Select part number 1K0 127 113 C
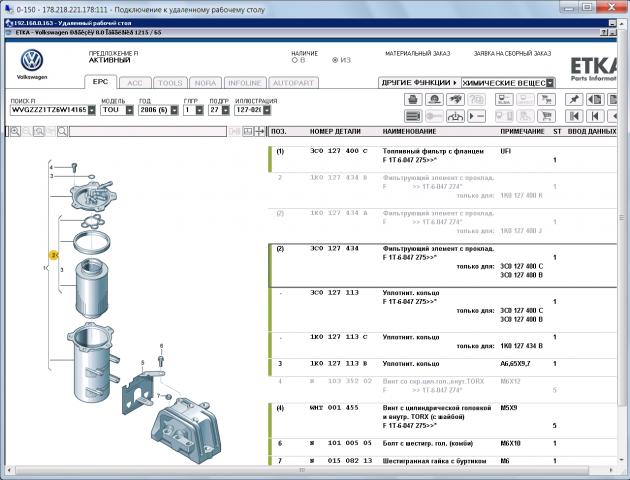This screenshot has width=630, height=480. [x=339, y=337]
